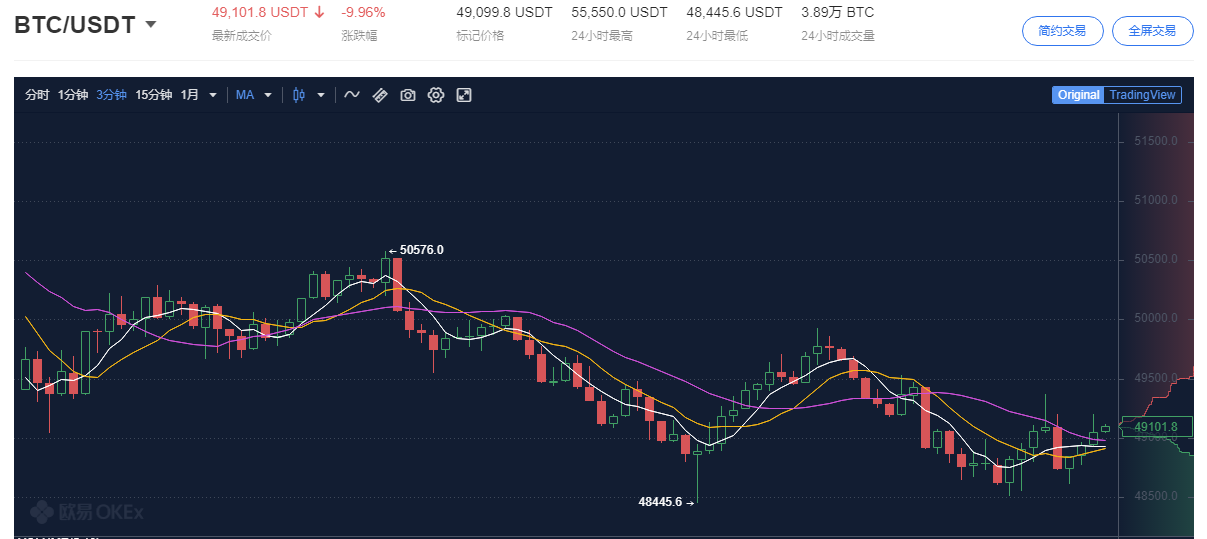Click the 简约交易 button
1207x539 pixels.
click(x=1062, y=31)
